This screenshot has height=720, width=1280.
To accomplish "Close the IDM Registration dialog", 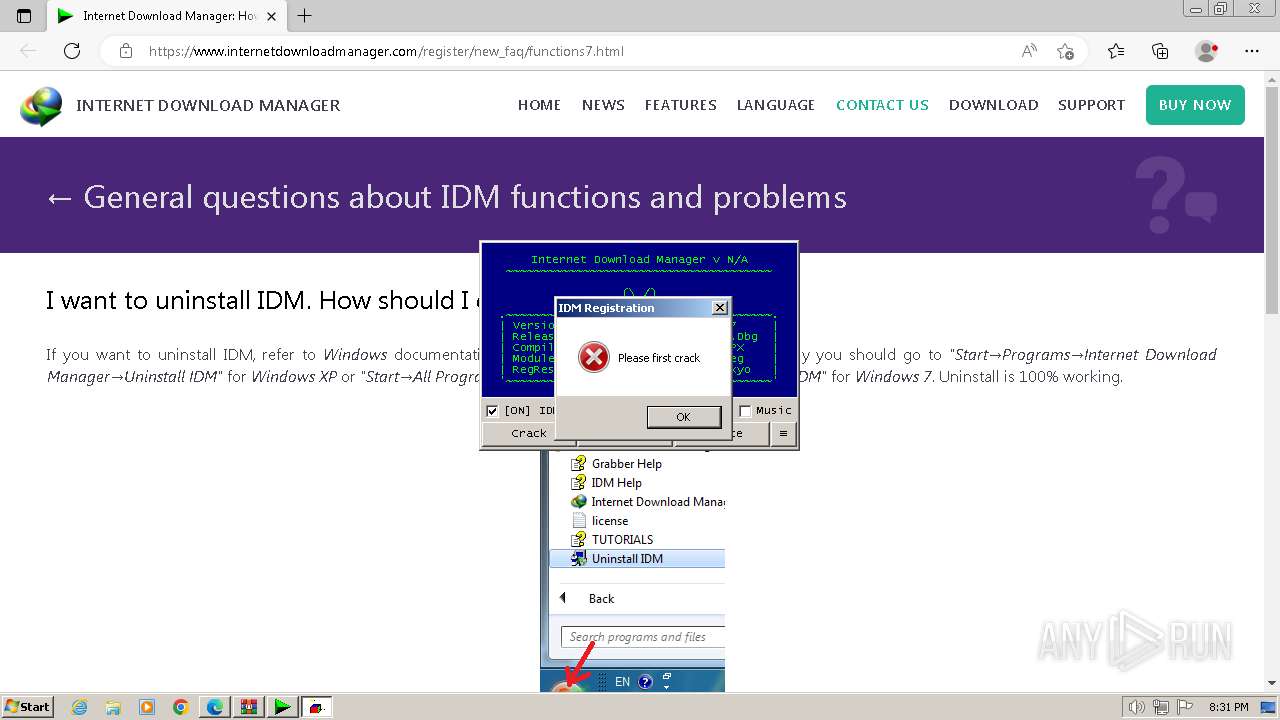I will (x=720, y=308).
